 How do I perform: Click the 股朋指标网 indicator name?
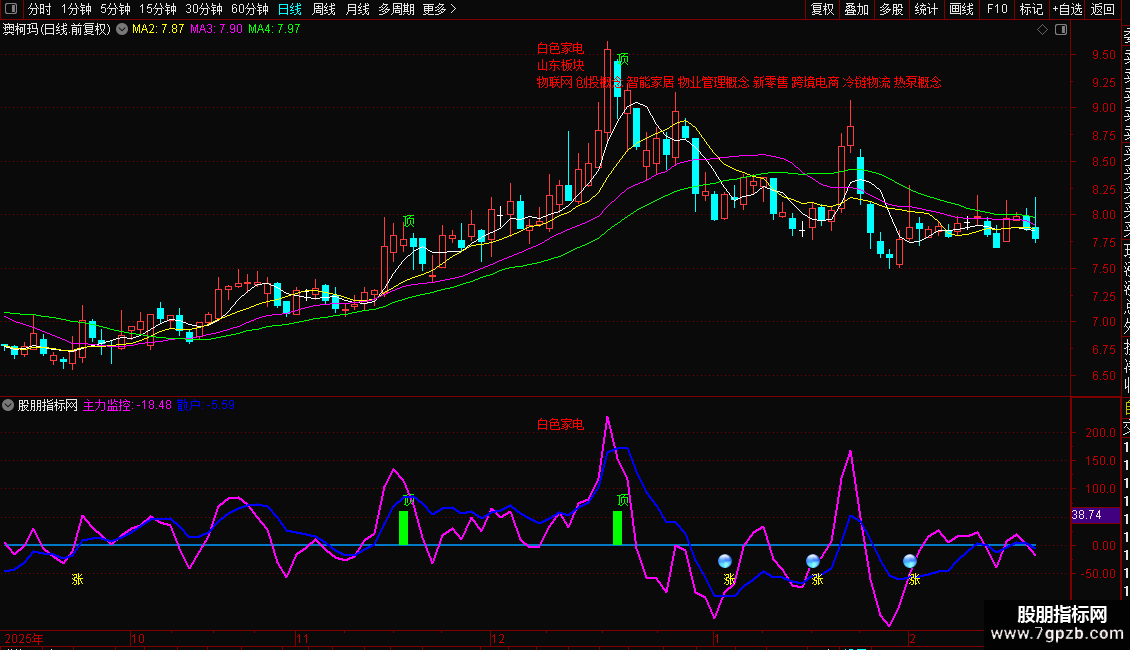click(x=48, y=405)
